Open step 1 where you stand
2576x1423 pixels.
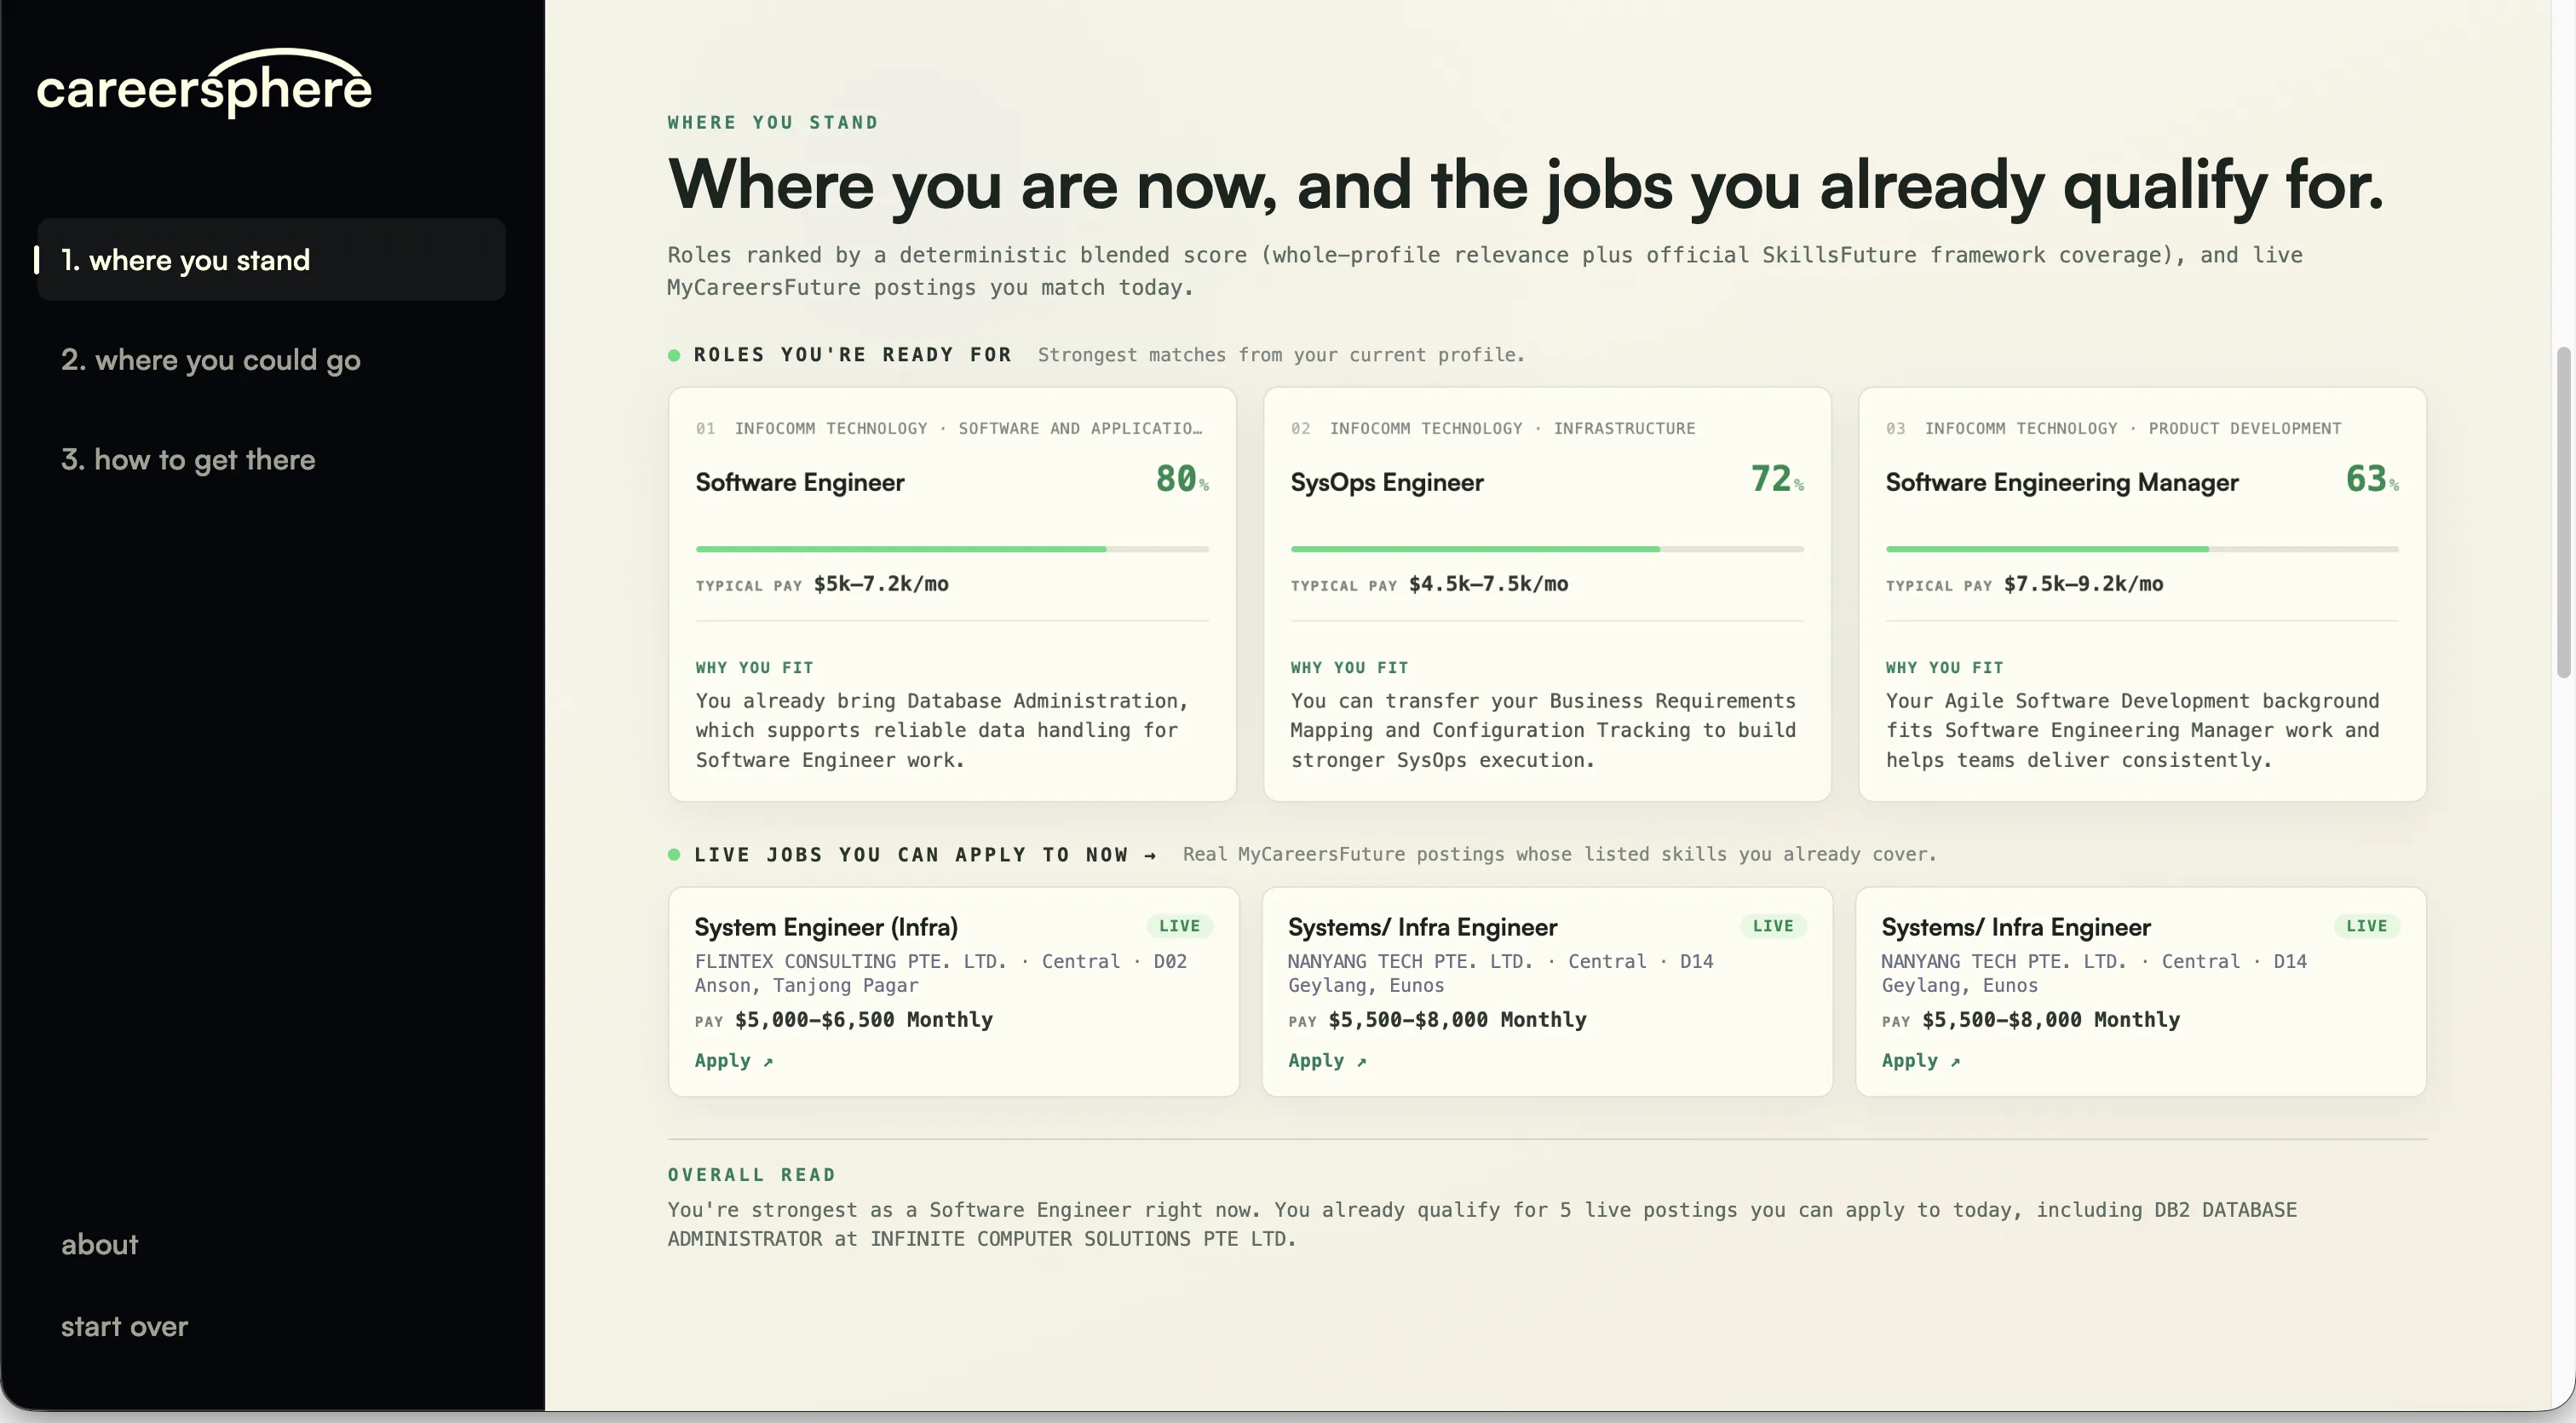(271, 260)
